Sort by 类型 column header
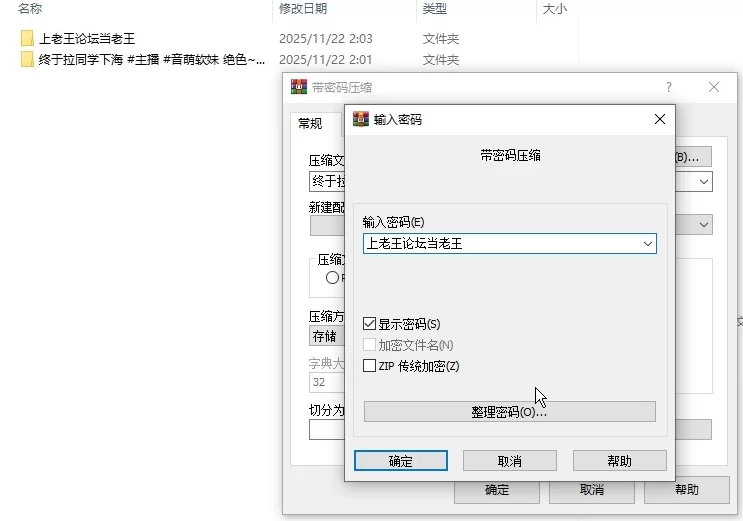Screen dimensions: 743x521 pos(435,9)
